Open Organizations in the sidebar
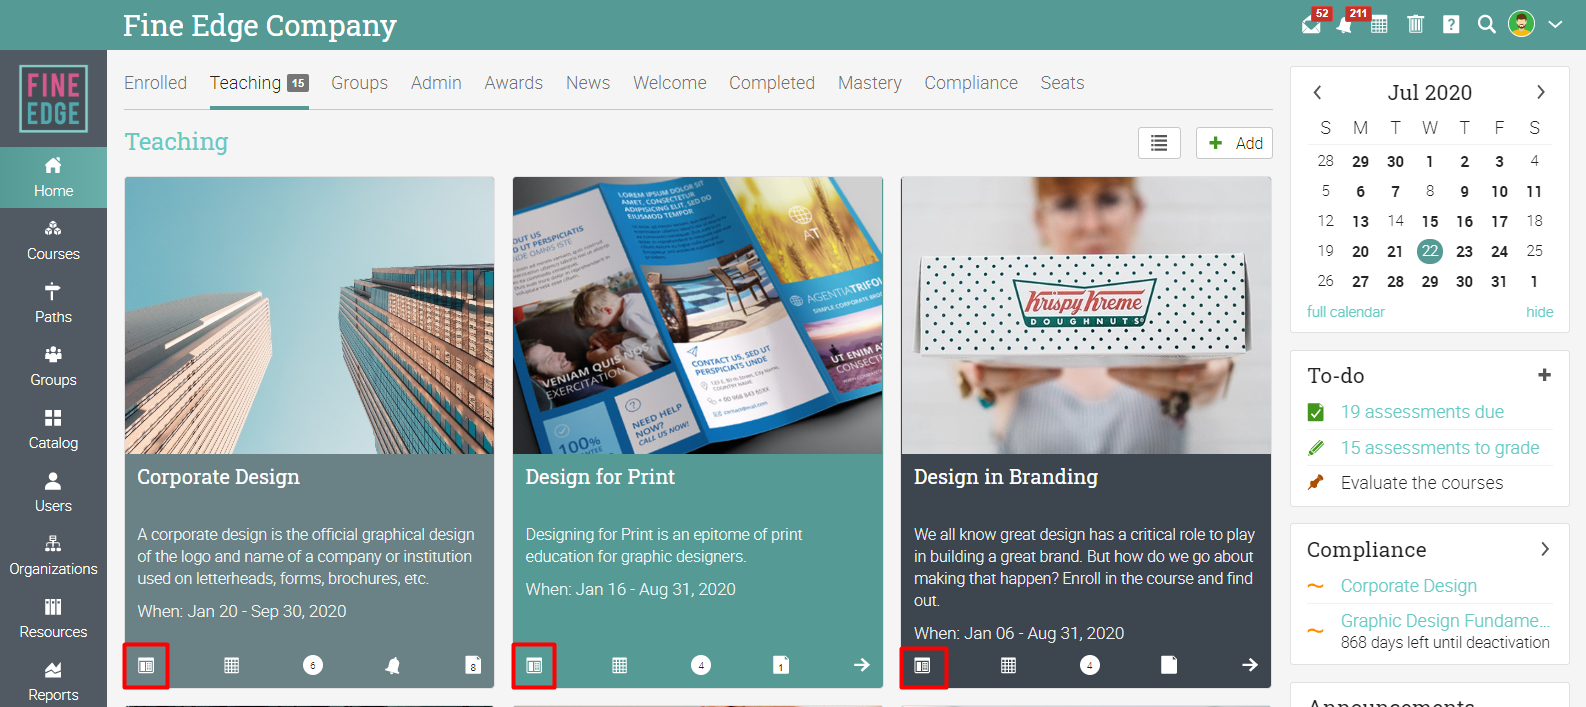Image resolution: width=1586 pixels, height=707 pixels. pos(53,555)
